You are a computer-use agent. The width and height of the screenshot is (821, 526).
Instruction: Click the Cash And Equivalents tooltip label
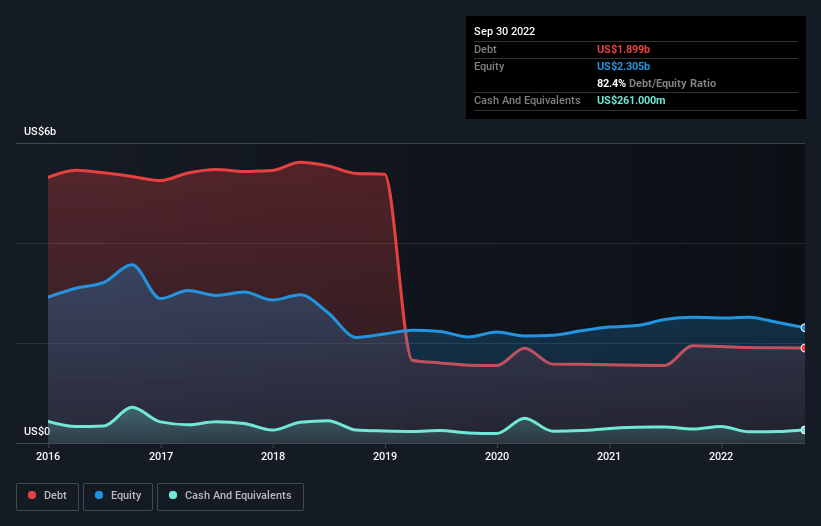click(x=527, y=100)
